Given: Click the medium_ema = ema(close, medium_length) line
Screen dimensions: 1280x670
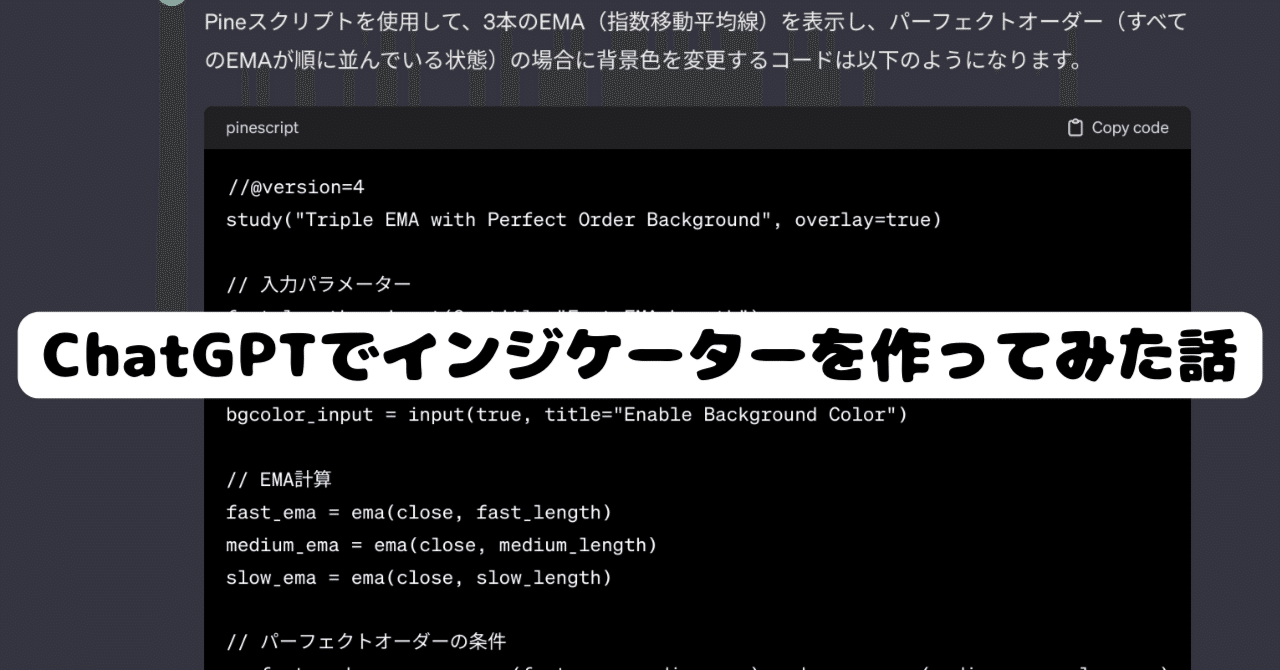Looking at the screenshot, I should pyautogui.click(x=440, y=545).
